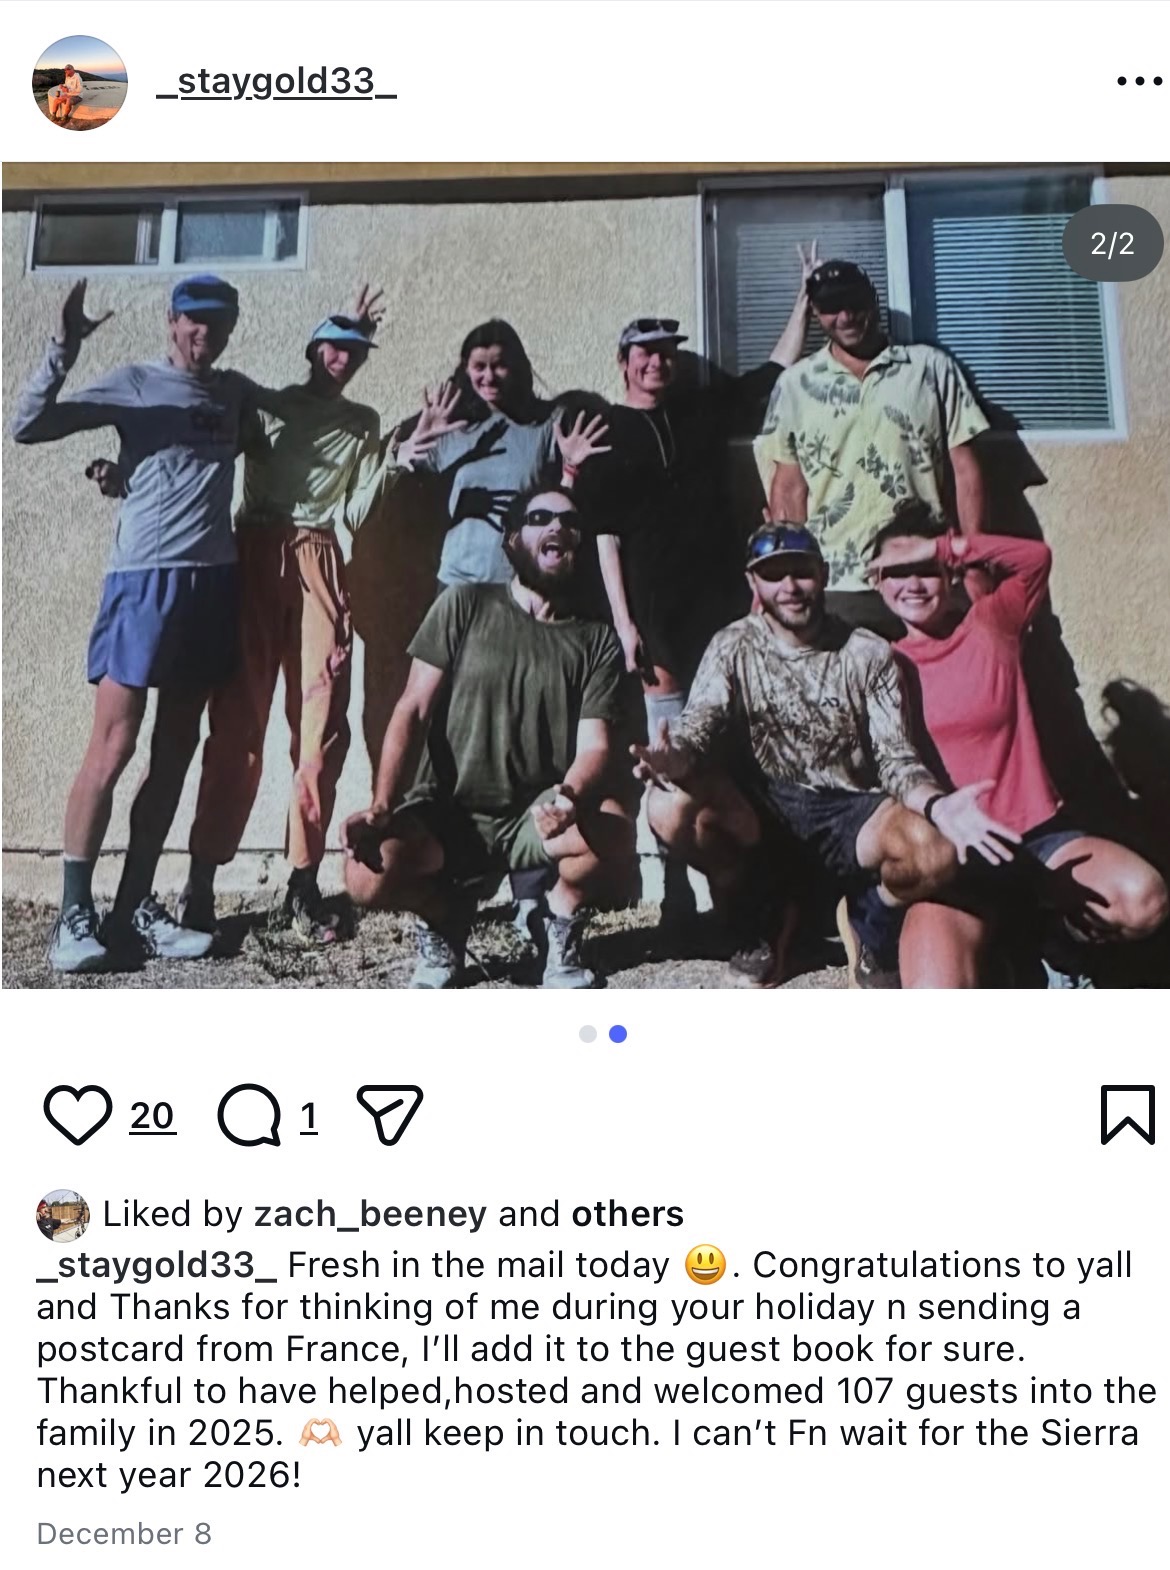Click the December 8 post date
Viewport: 1170px width, 1570px height.
(x=124, y=1534)
